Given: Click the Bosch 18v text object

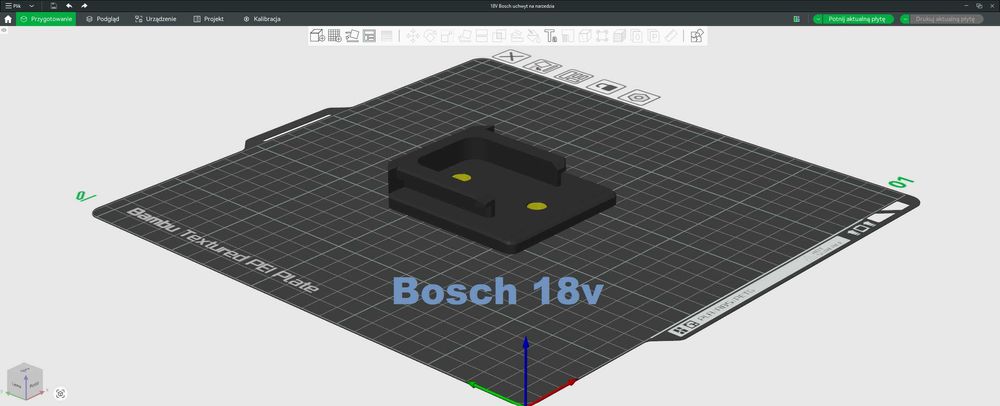Looking at the screenshot, I should pos(497,291).
